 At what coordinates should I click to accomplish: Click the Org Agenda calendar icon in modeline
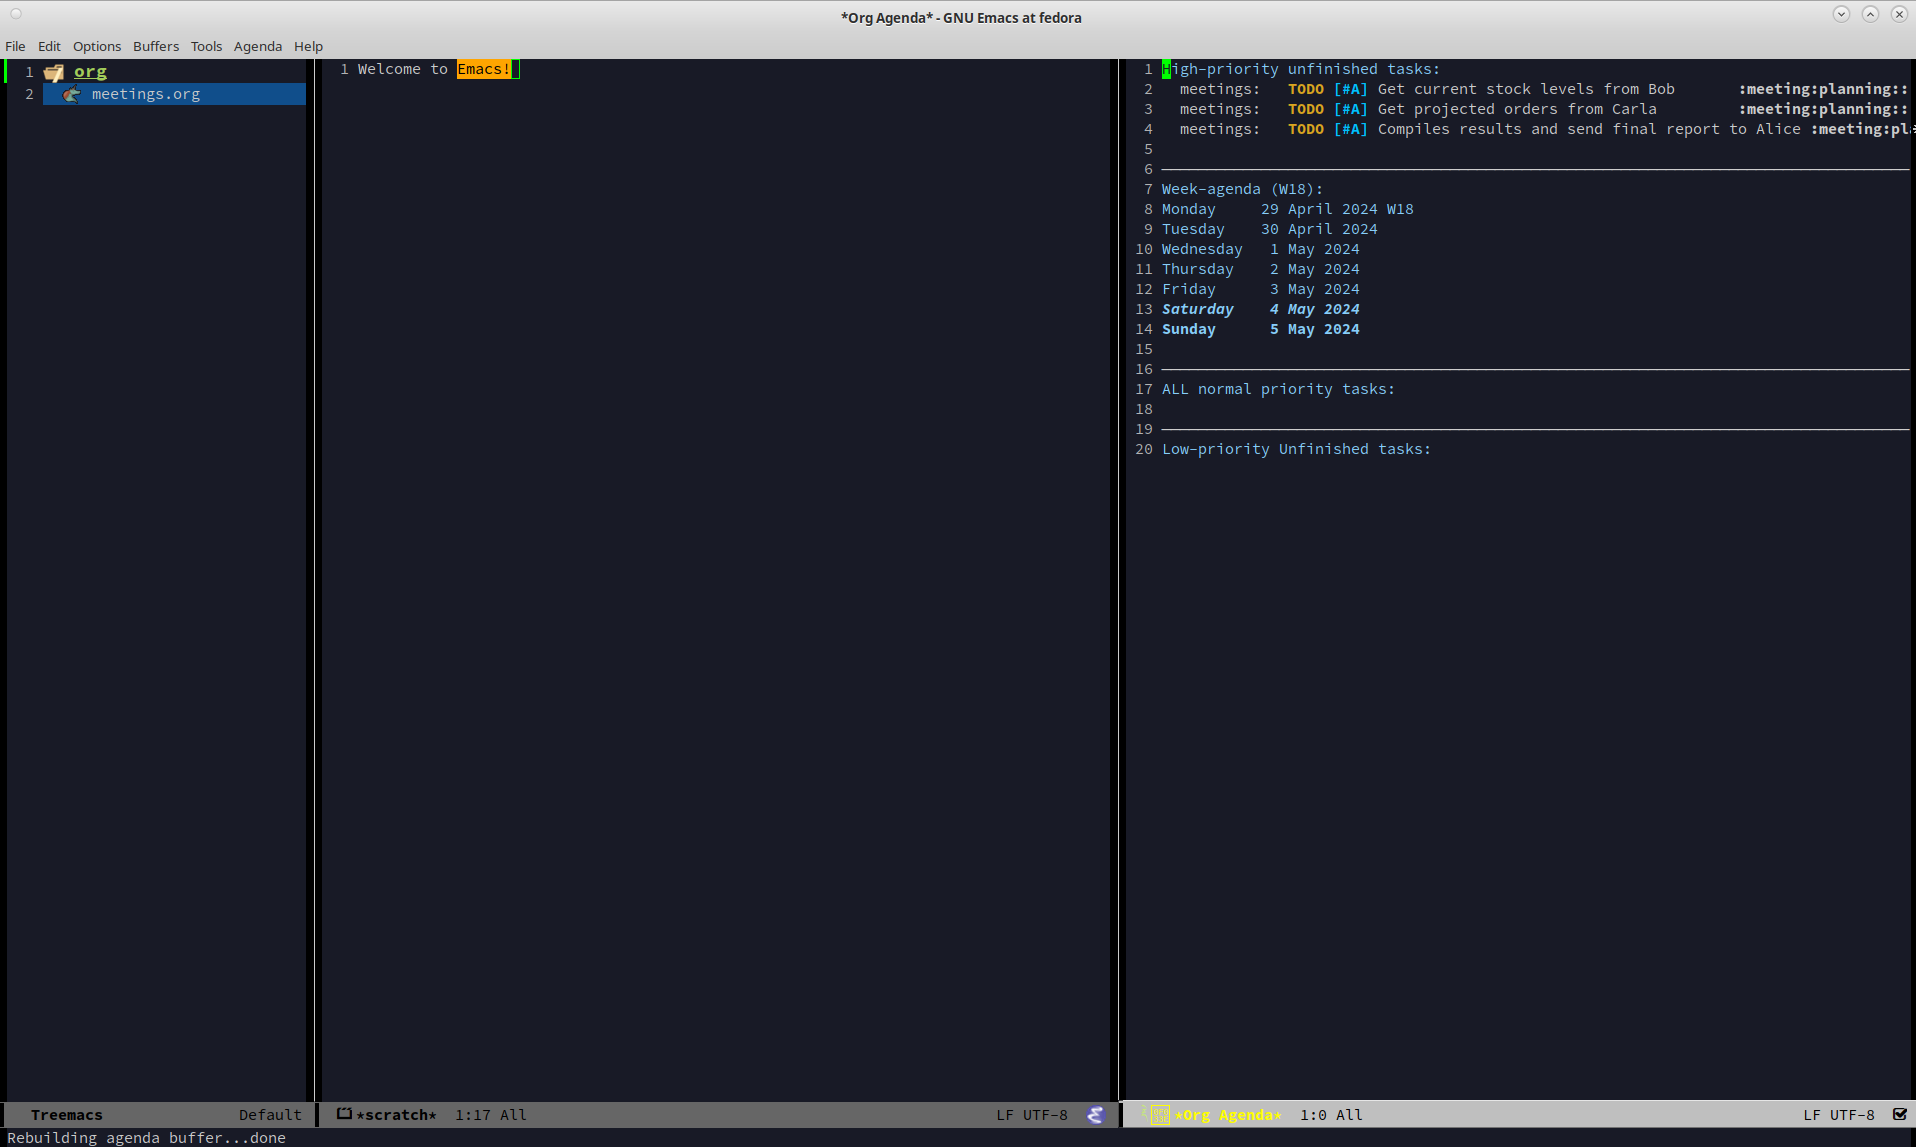1160,1115
